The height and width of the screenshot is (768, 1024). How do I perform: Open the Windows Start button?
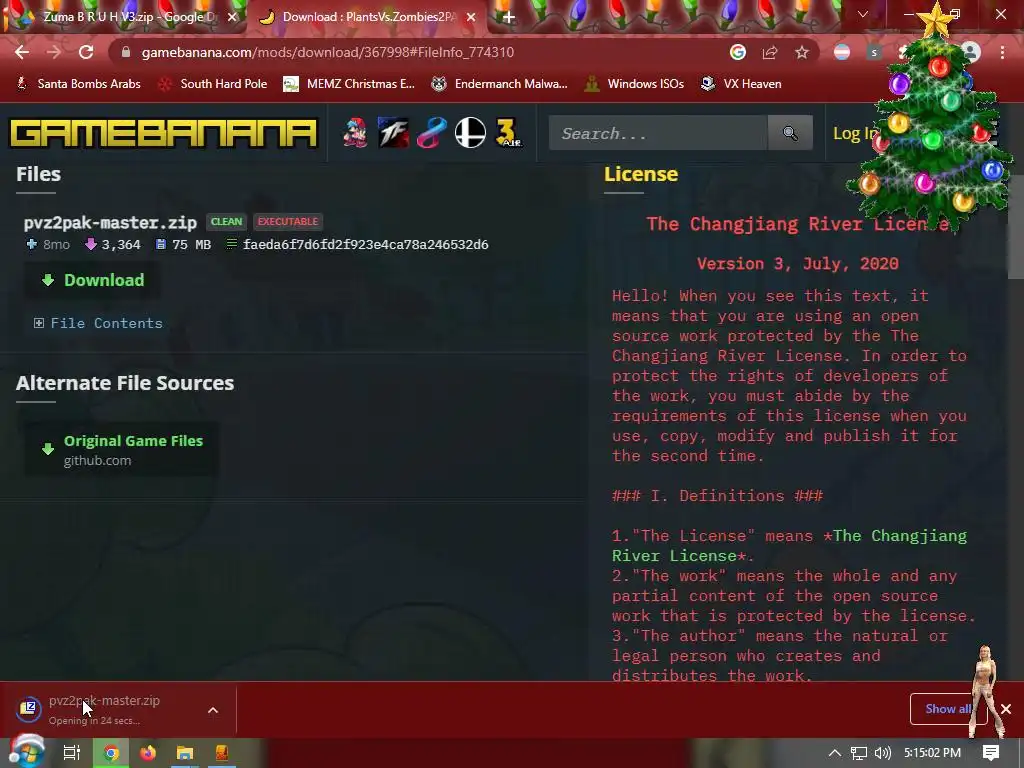click(x=26, y=753)
